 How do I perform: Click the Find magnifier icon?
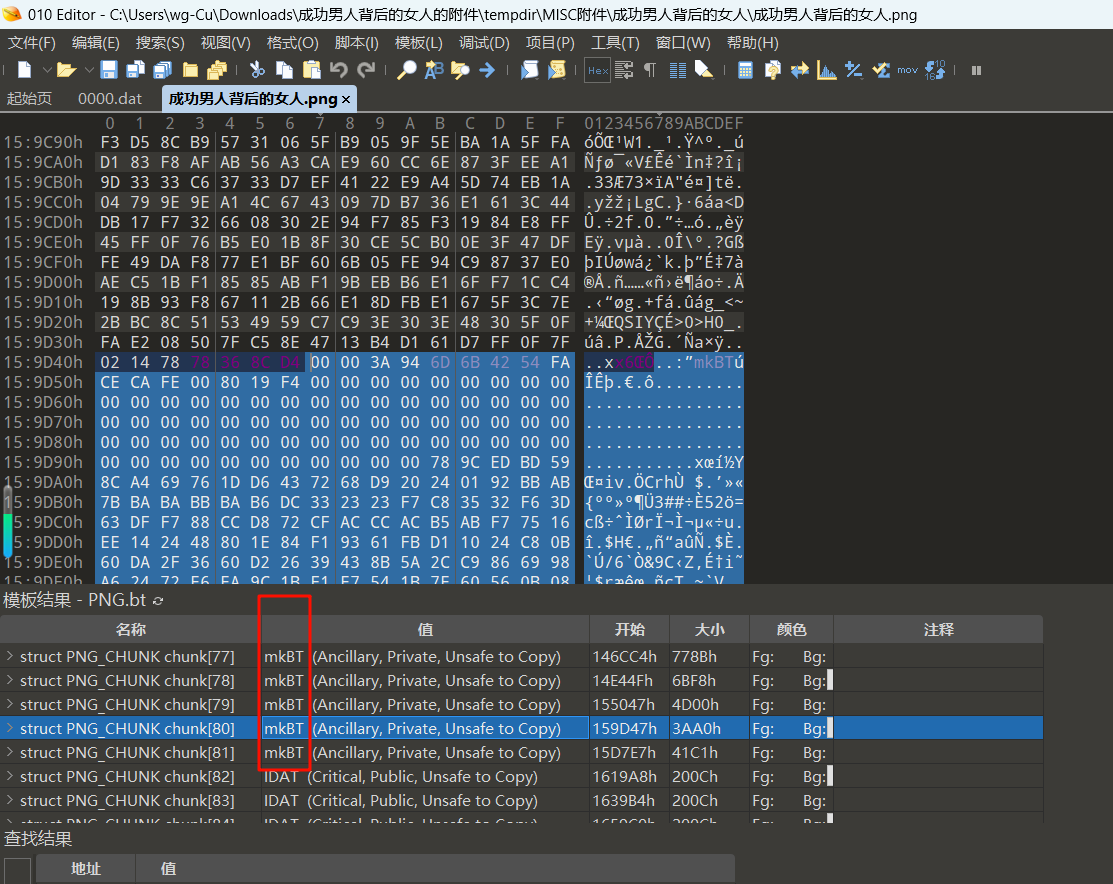coord(407,70)
